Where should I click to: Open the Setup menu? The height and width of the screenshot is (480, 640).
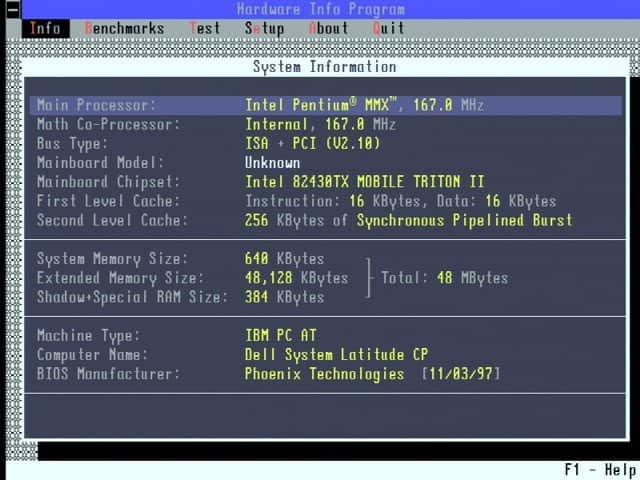[x=264, y=29]
